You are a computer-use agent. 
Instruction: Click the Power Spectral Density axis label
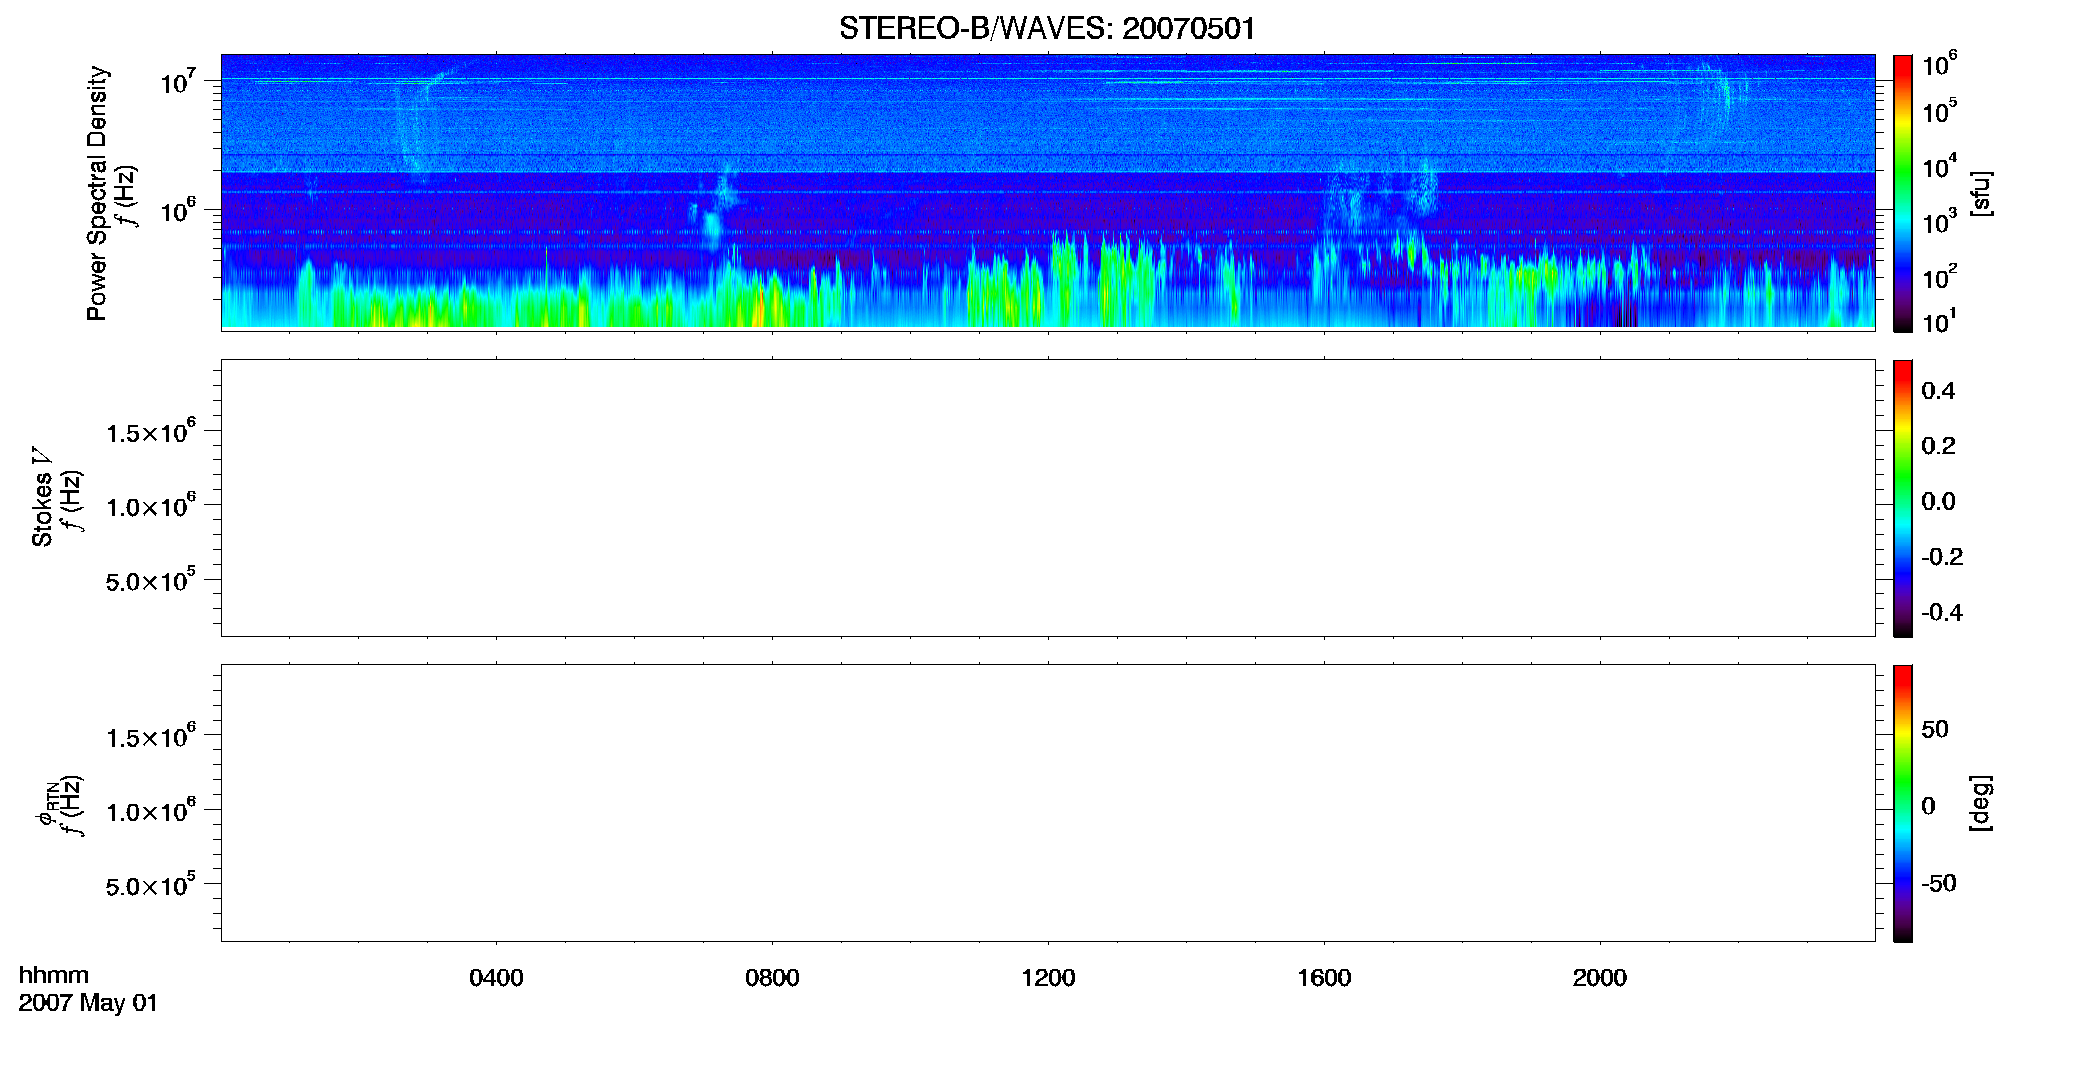tap(97, 193)
